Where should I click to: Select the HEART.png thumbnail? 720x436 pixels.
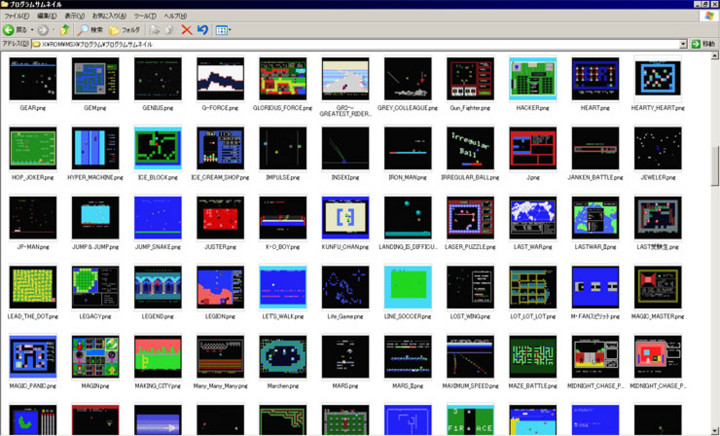(x=595, y=78)
